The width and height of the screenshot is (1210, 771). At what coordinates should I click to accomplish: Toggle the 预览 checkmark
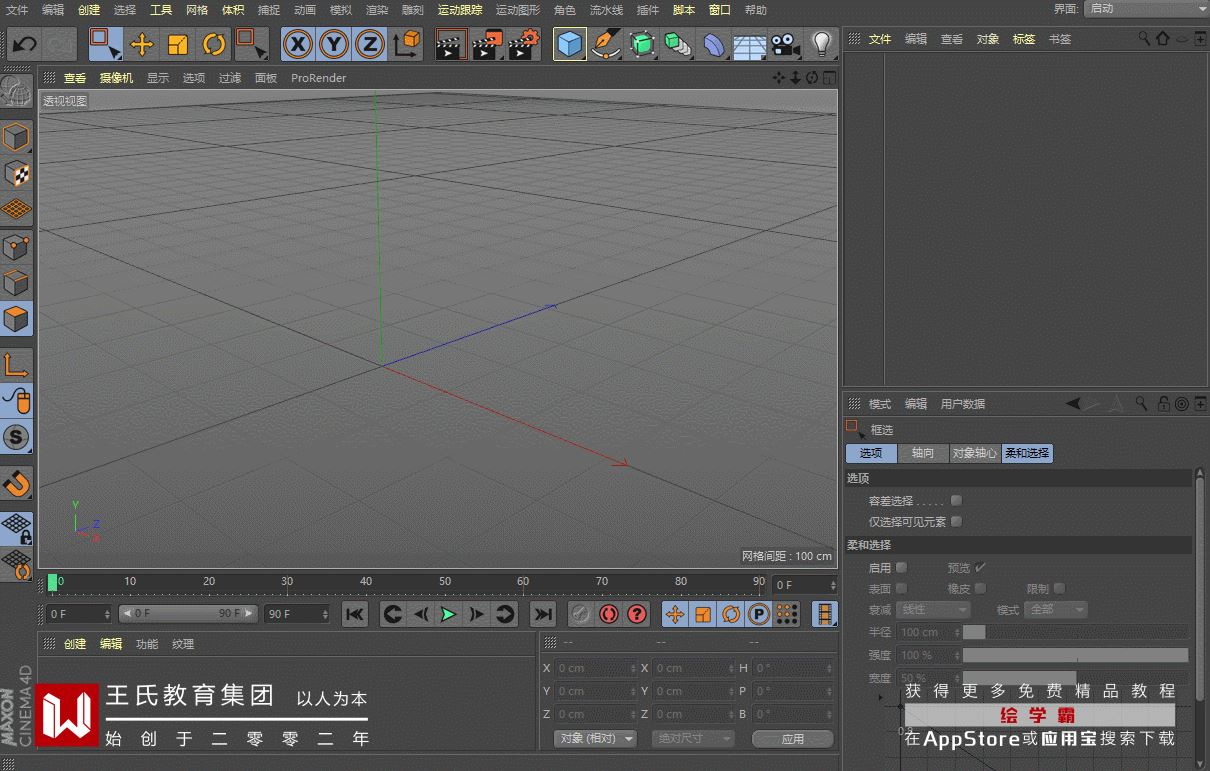click(981, 567)
